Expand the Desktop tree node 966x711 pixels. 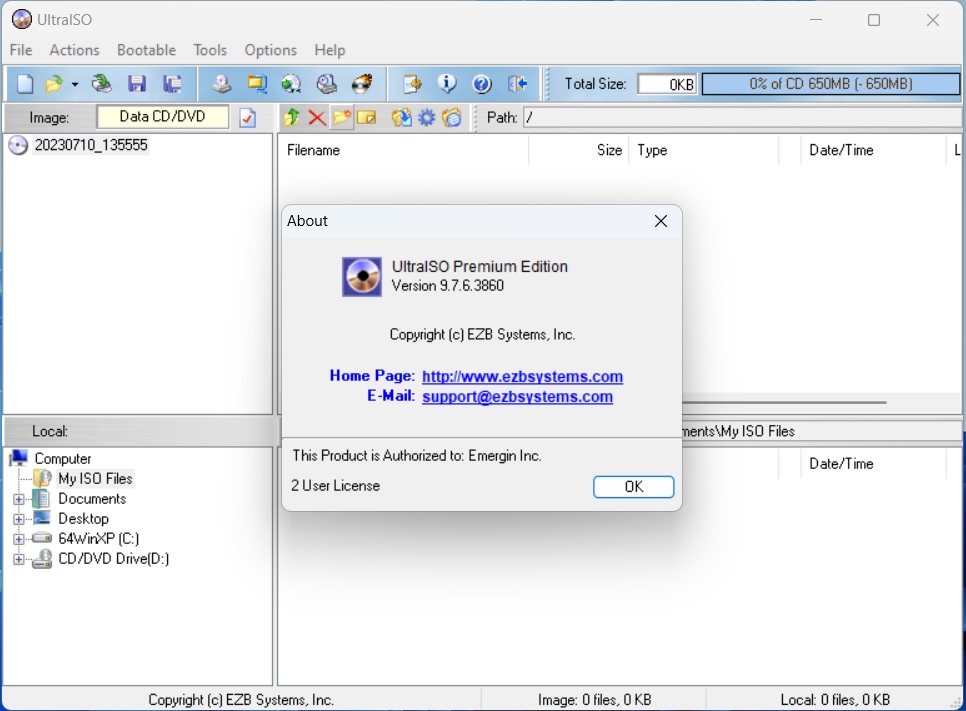(x=18, y=519)
